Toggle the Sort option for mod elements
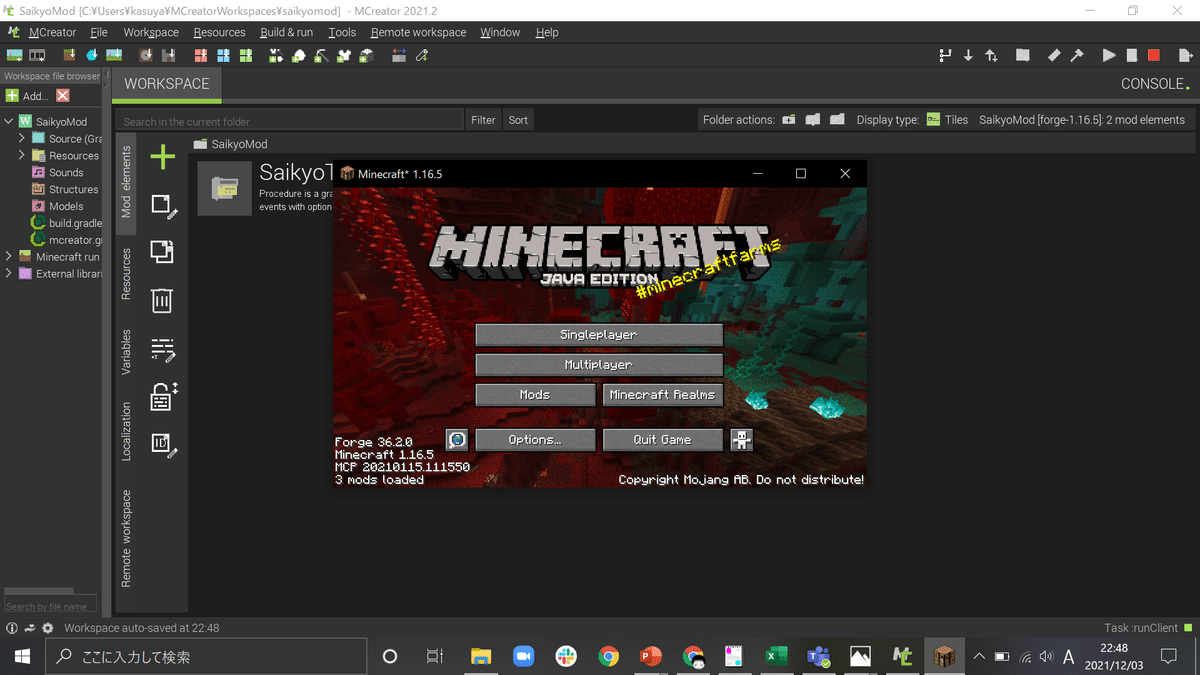The width and height of the screenshot is (1200, 675). tap(517, 119)
